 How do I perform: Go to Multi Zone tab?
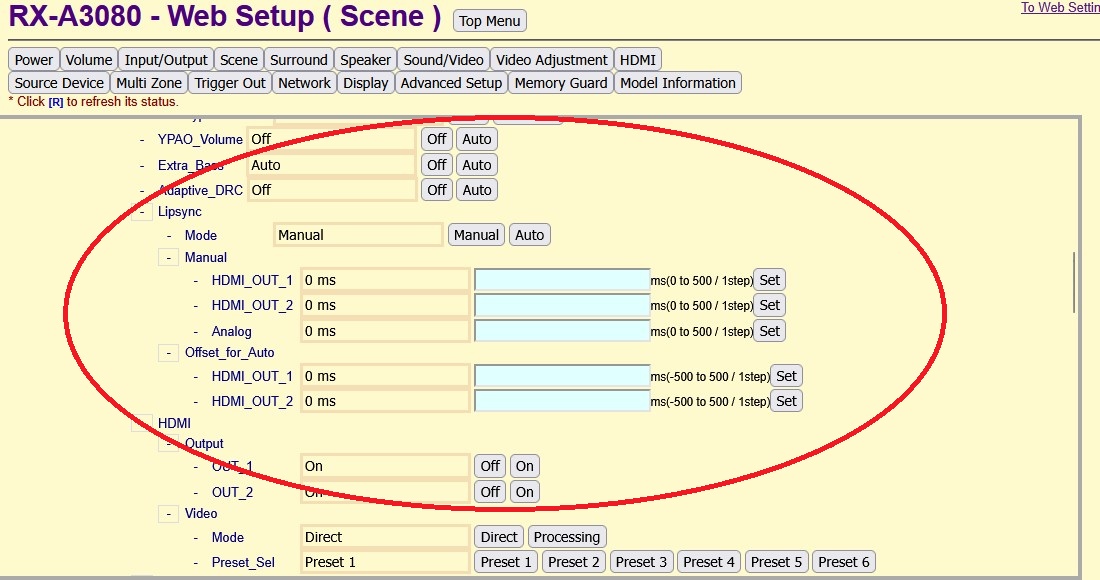click(x=149, y=83)
